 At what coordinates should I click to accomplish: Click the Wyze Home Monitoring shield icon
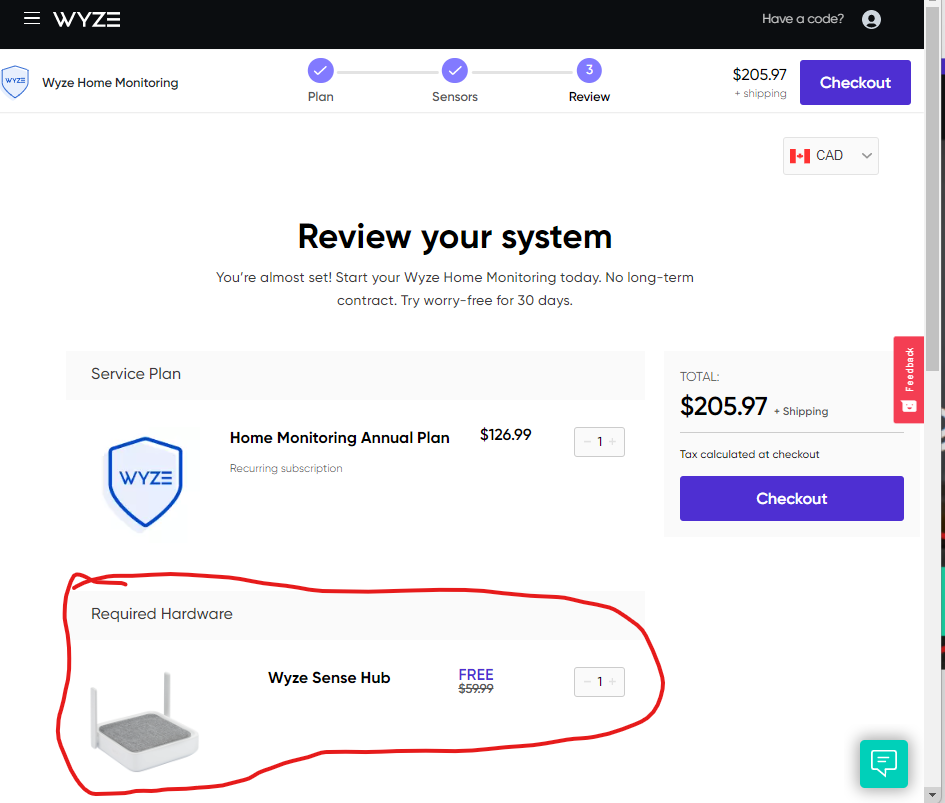(15, 82)
